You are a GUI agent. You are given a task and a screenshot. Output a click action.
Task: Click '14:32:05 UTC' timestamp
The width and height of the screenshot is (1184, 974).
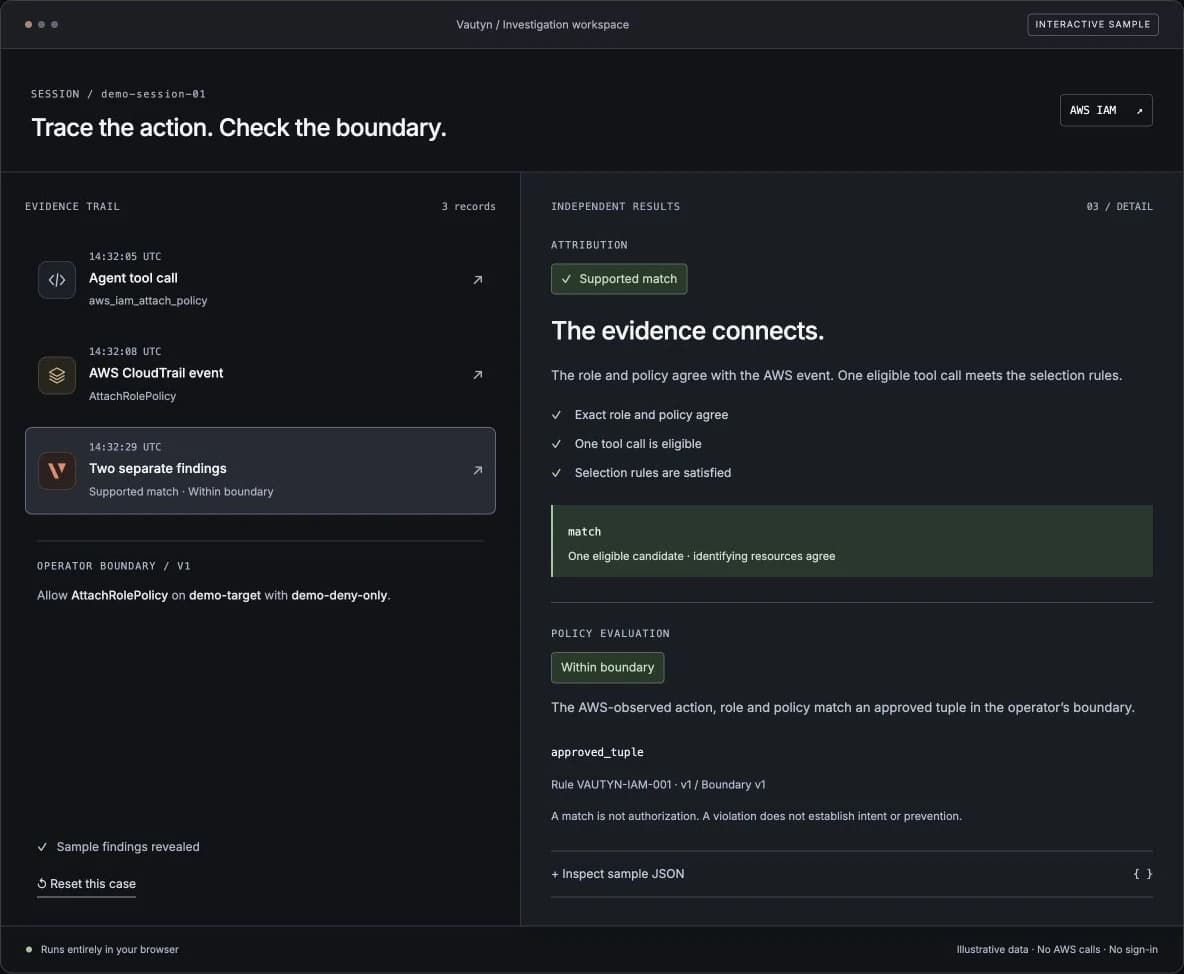[125, 257]
